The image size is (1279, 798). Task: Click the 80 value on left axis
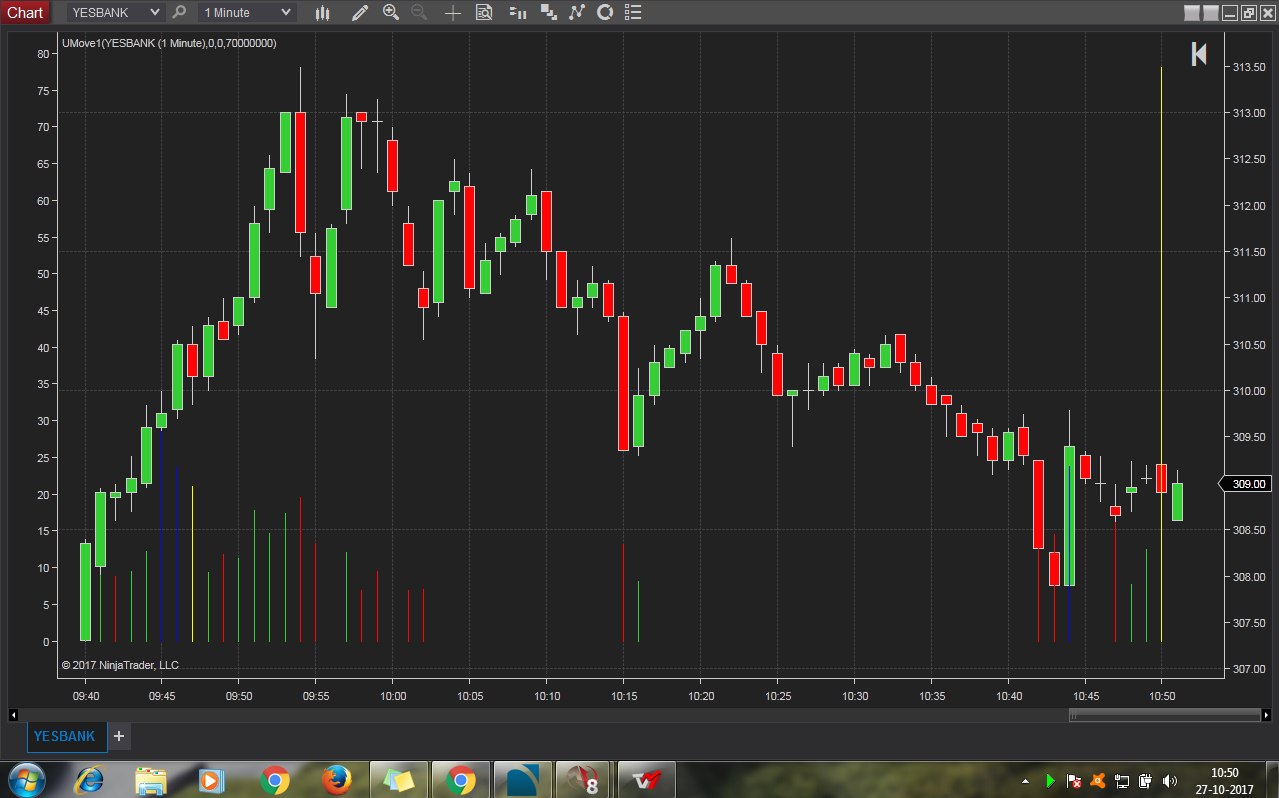pos(43,53)
